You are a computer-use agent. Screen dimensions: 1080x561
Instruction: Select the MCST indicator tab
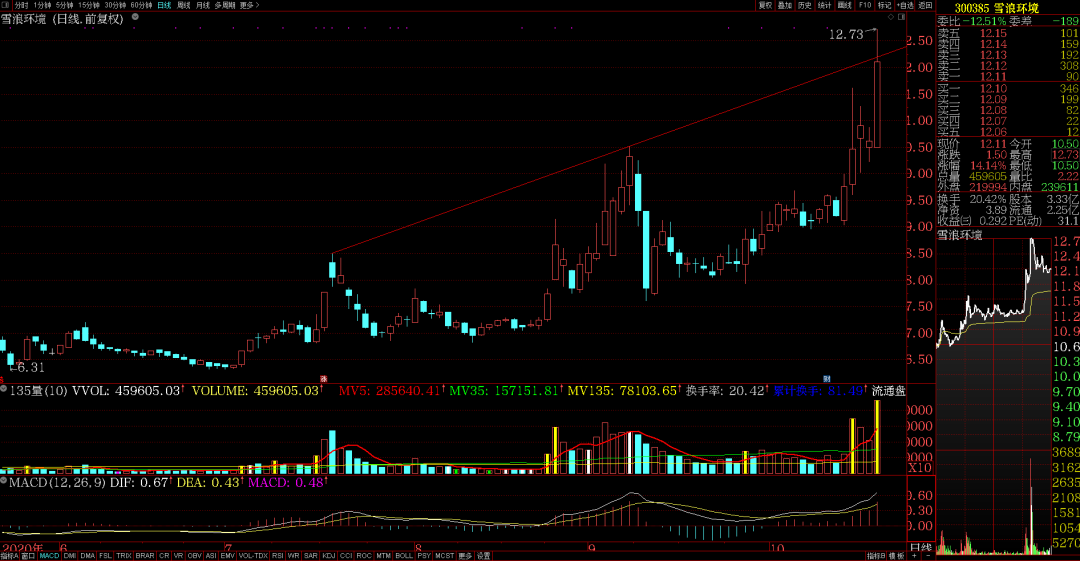tap(444, 555)
